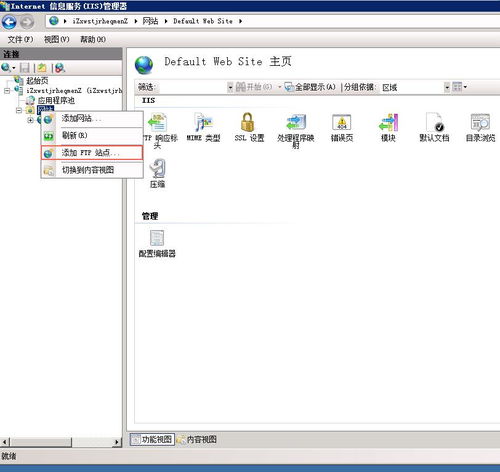Choose 添加网站 from context menu
The height and width of the screenshot is (472, 500).
pyautogui.click(x=92, y=118)
